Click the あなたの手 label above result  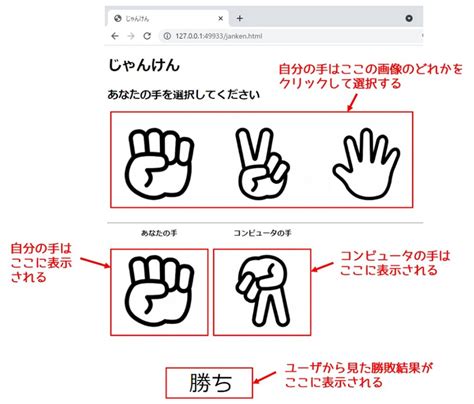tap(159, 233)
